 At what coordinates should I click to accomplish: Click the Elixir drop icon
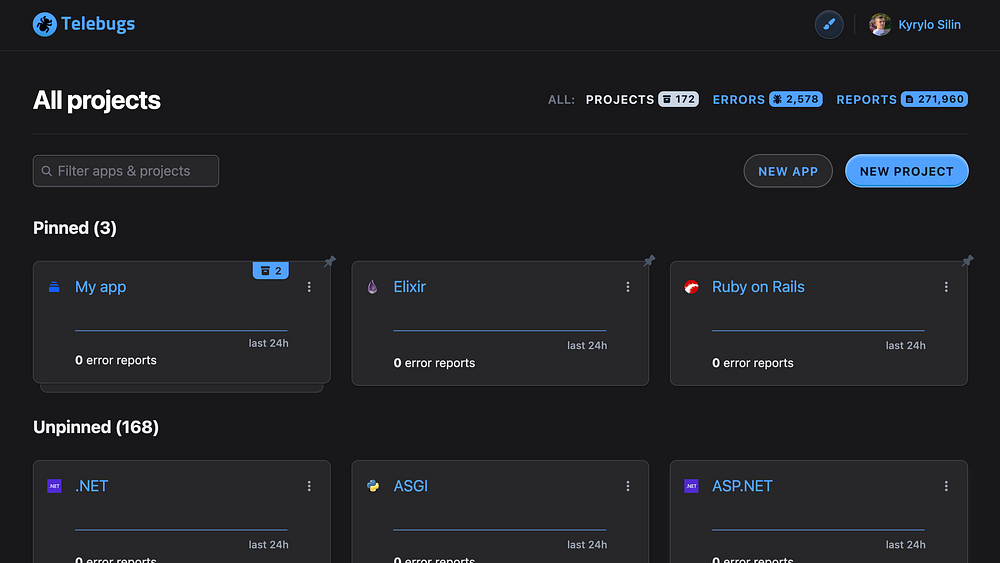click(372, 287)
